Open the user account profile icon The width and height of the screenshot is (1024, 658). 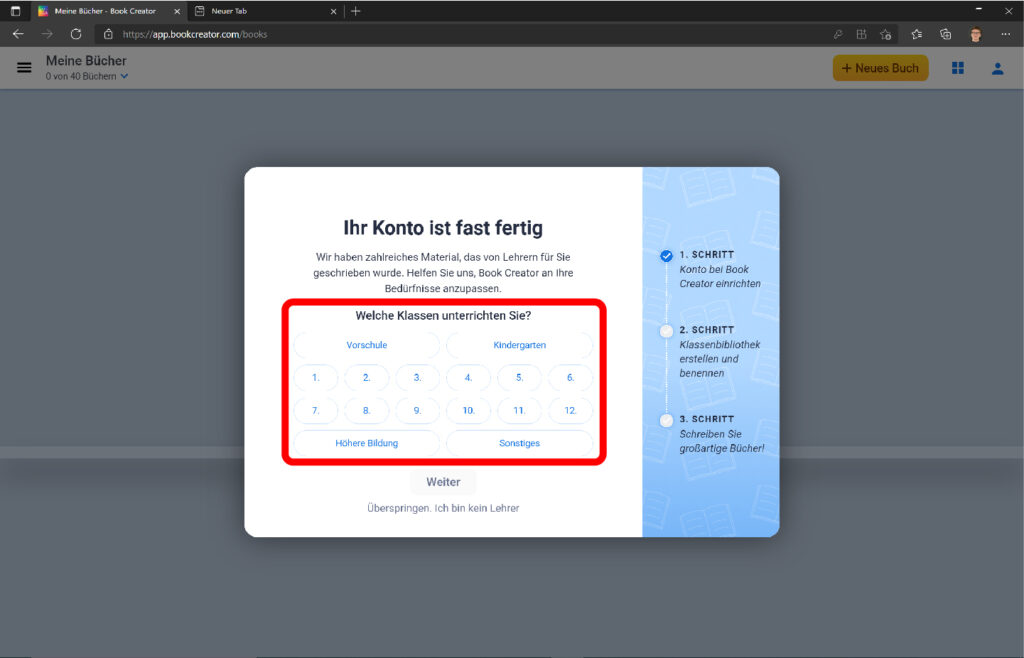point(997,68)
